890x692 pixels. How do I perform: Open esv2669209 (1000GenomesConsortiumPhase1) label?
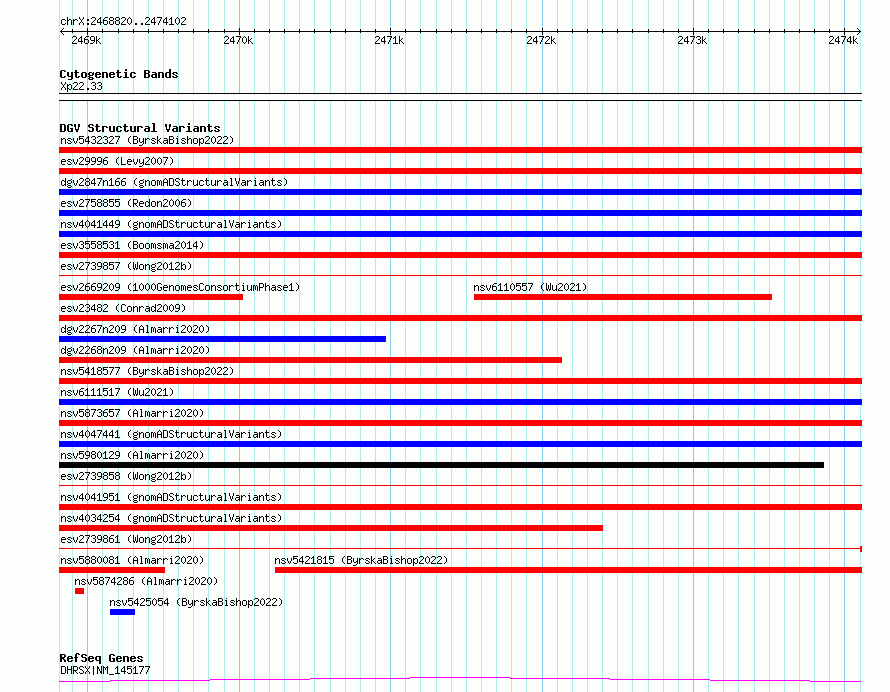coord(180,287)
